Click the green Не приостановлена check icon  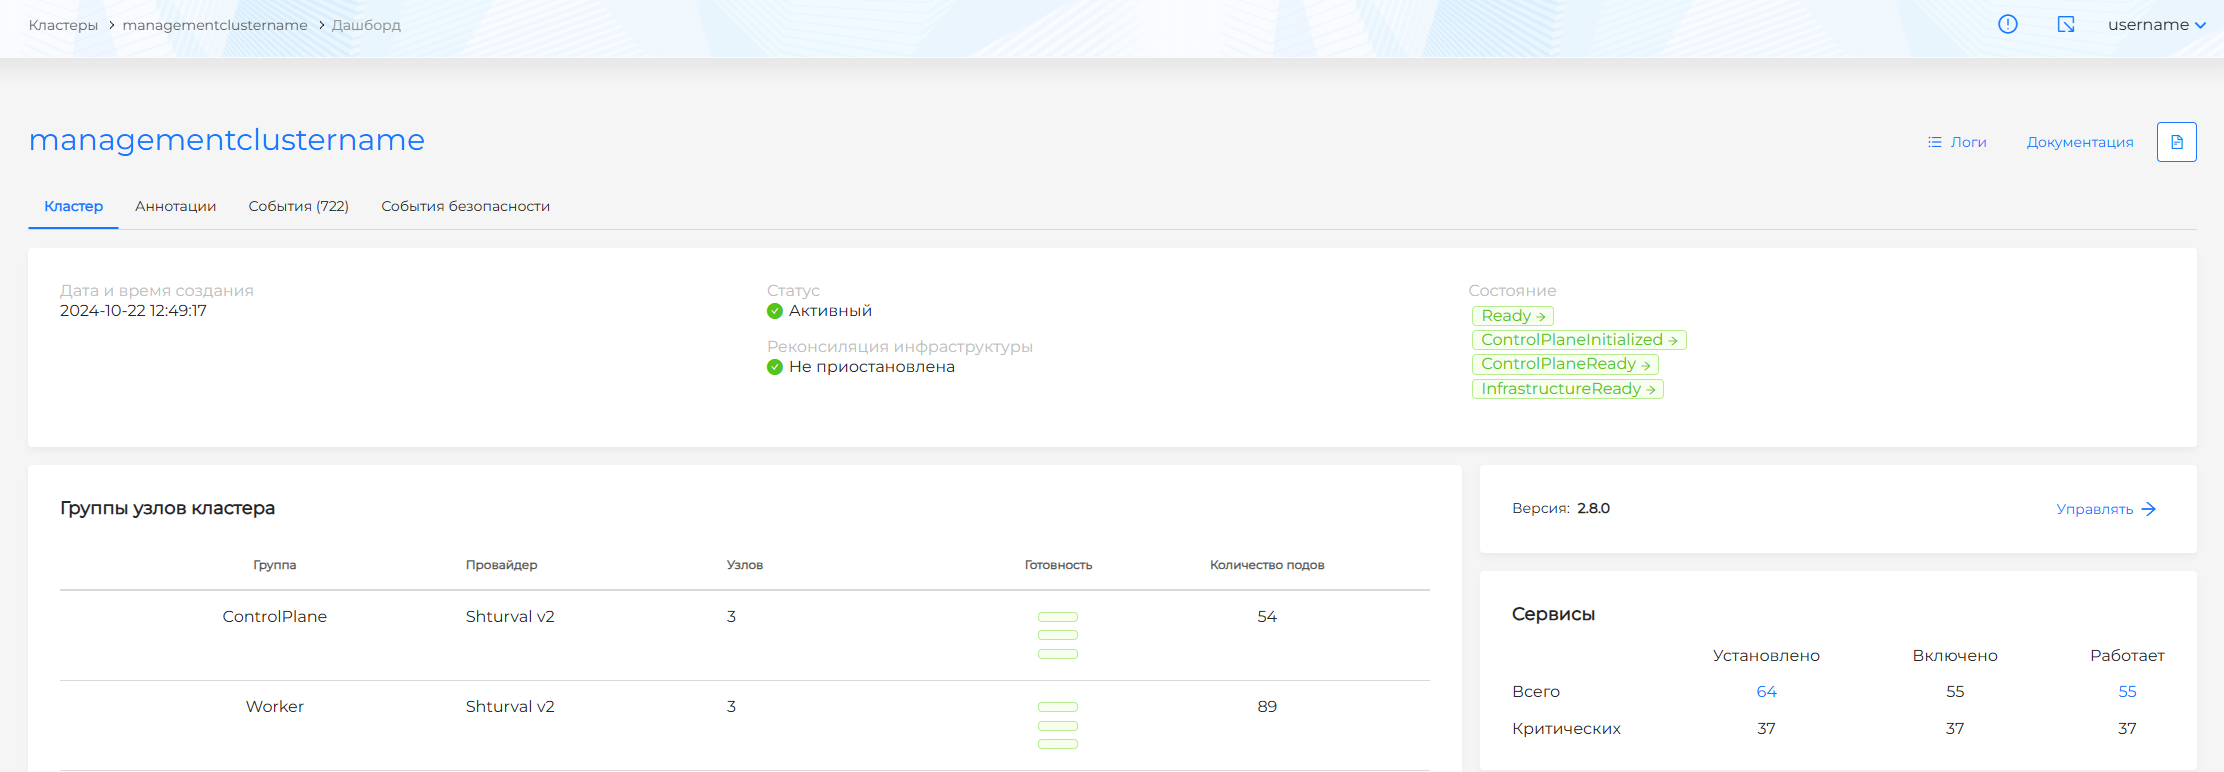click(774, 367)
